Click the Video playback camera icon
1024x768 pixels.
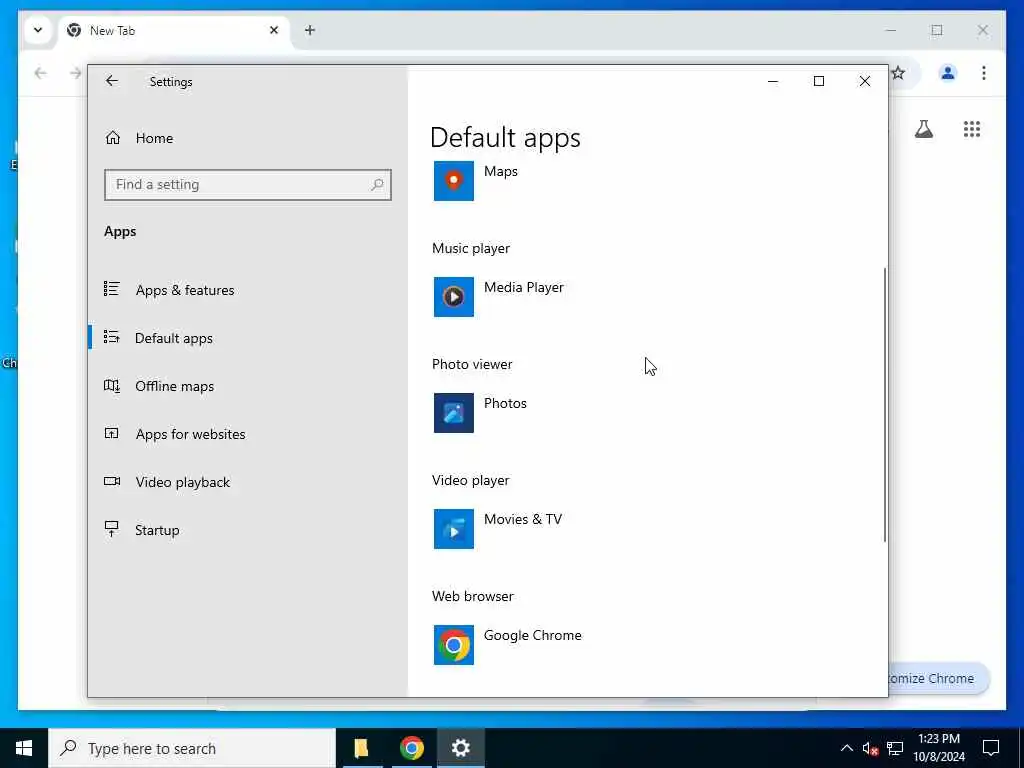coord(112,481)
